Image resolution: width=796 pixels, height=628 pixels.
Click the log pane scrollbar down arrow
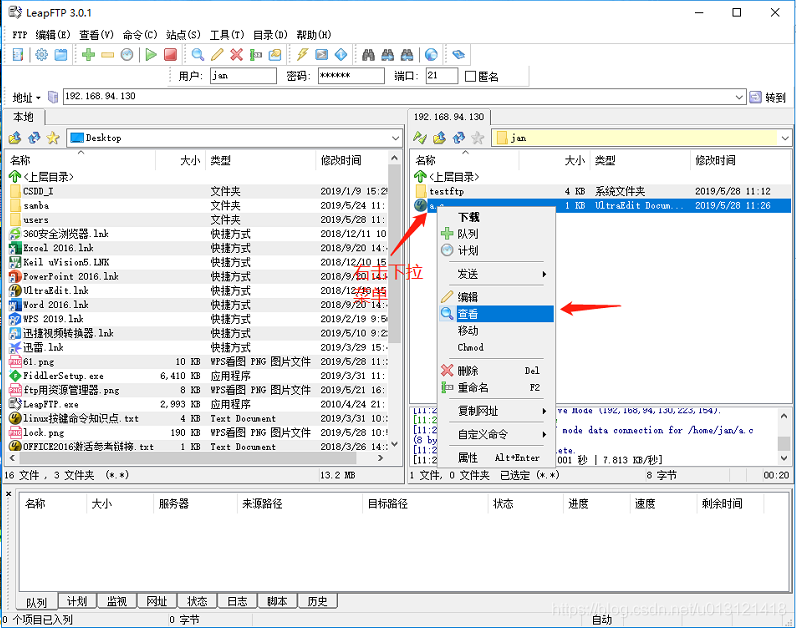[784, 457]
